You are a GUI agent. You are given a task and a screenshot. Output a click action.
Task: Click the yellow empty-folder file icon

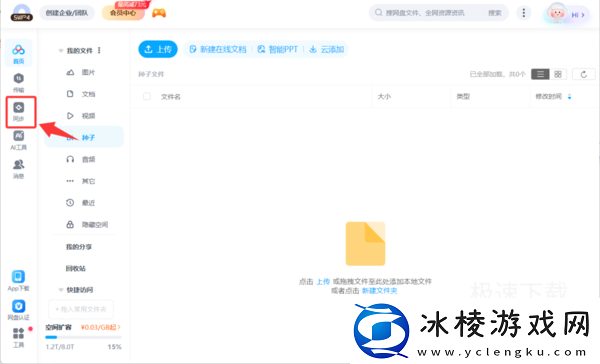(365, 244)
